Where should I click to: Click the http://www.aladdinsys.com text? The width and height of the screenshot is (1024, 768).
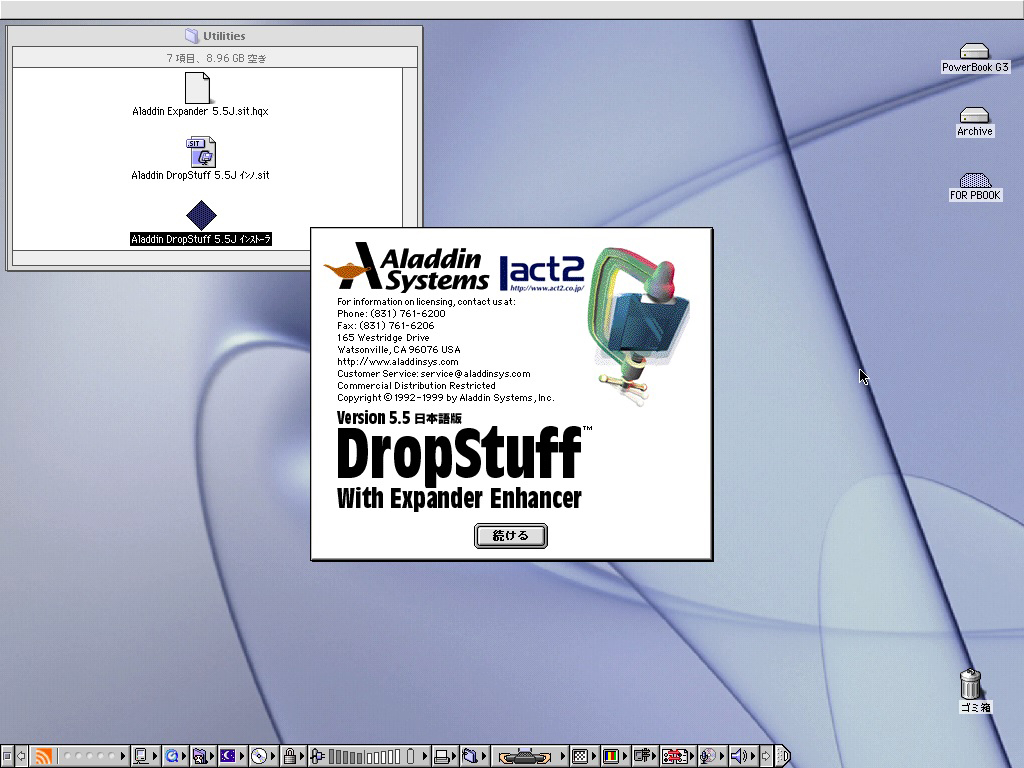point(398,362)
